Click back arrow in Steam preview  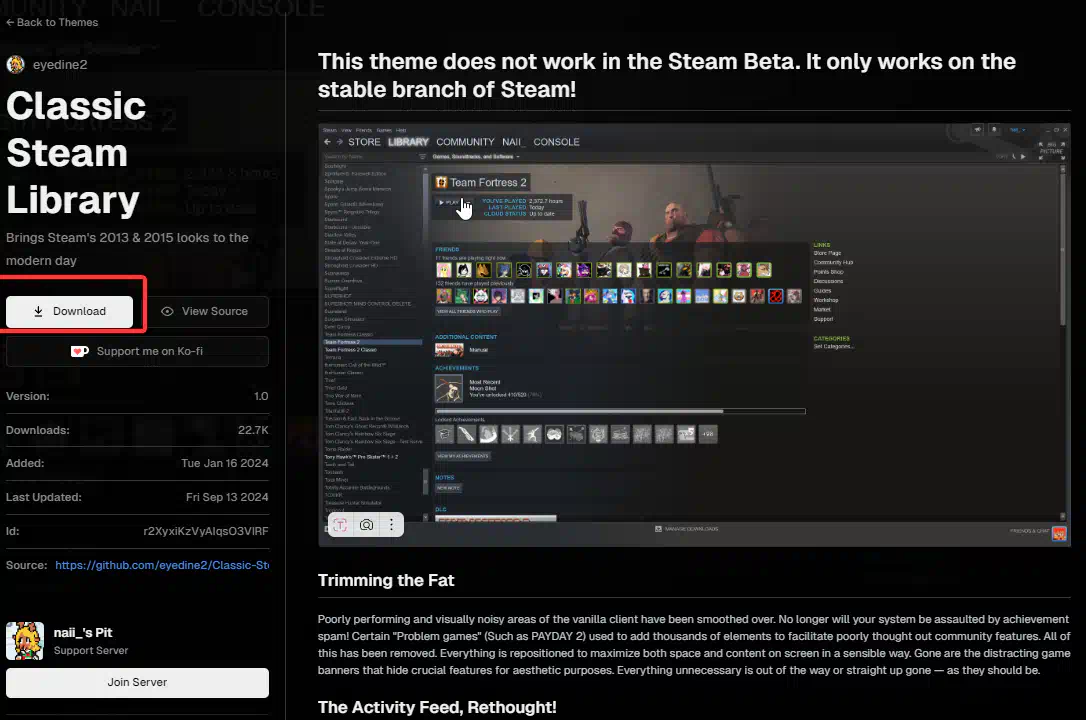(x=327, y=142)
